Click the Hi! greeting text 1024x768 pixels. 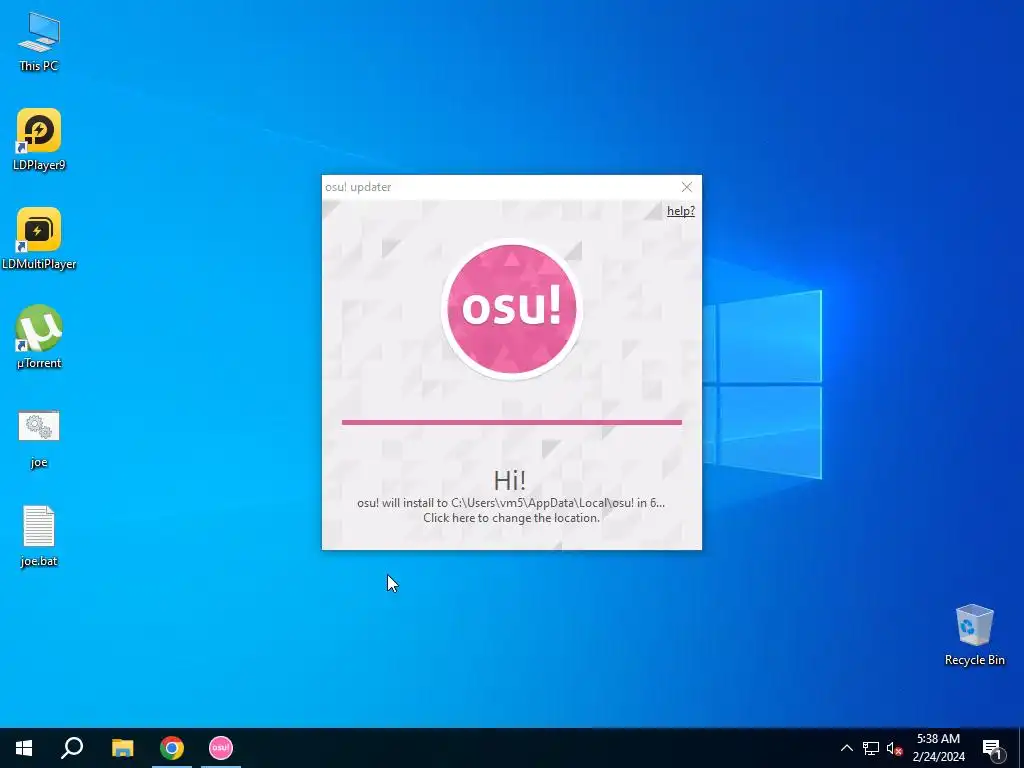coord(509,481)
